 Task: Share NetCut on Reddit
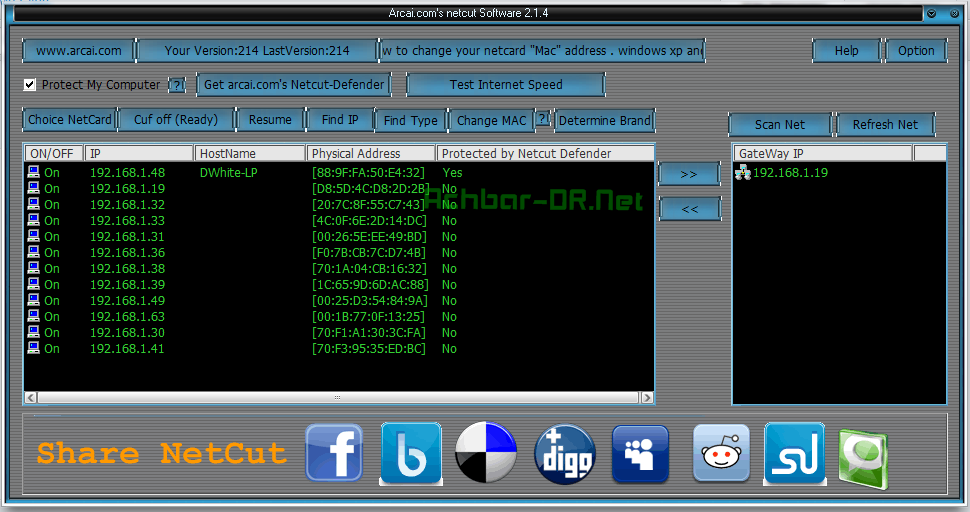(721, 453)
